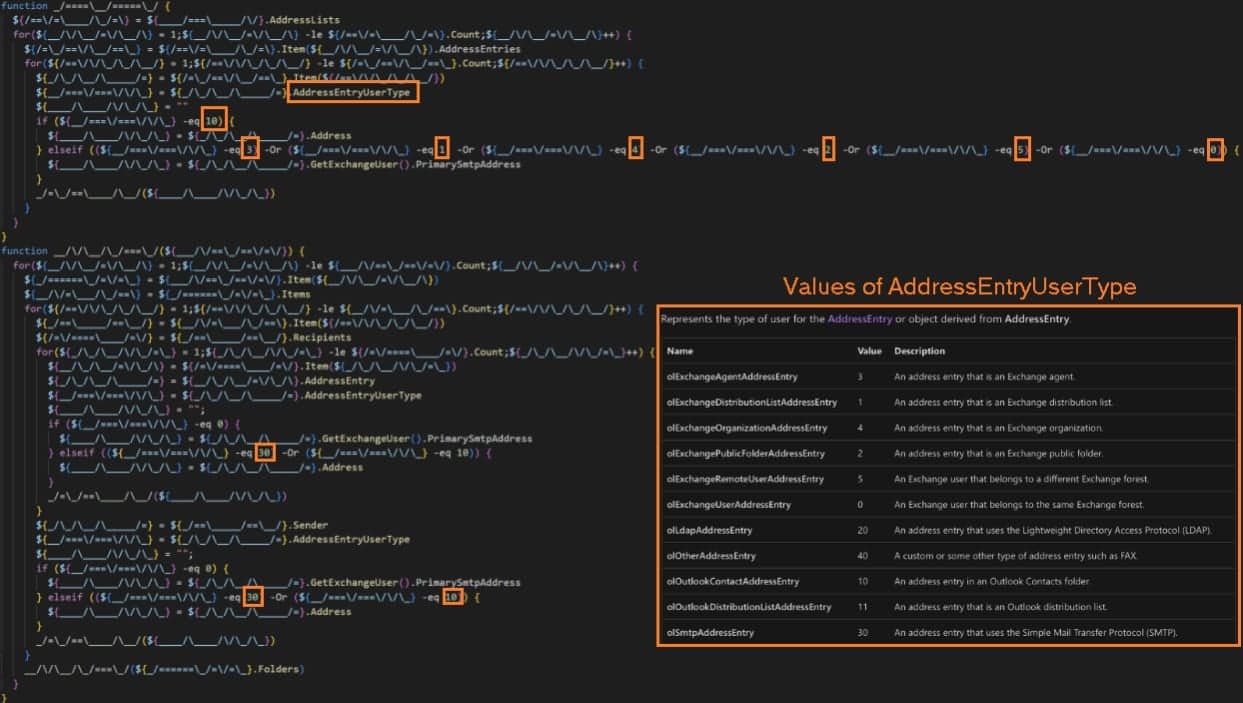Click the highlighted AddressEntryUserType property in the code
The image size is (1243, 703).
tap(353, 93)
